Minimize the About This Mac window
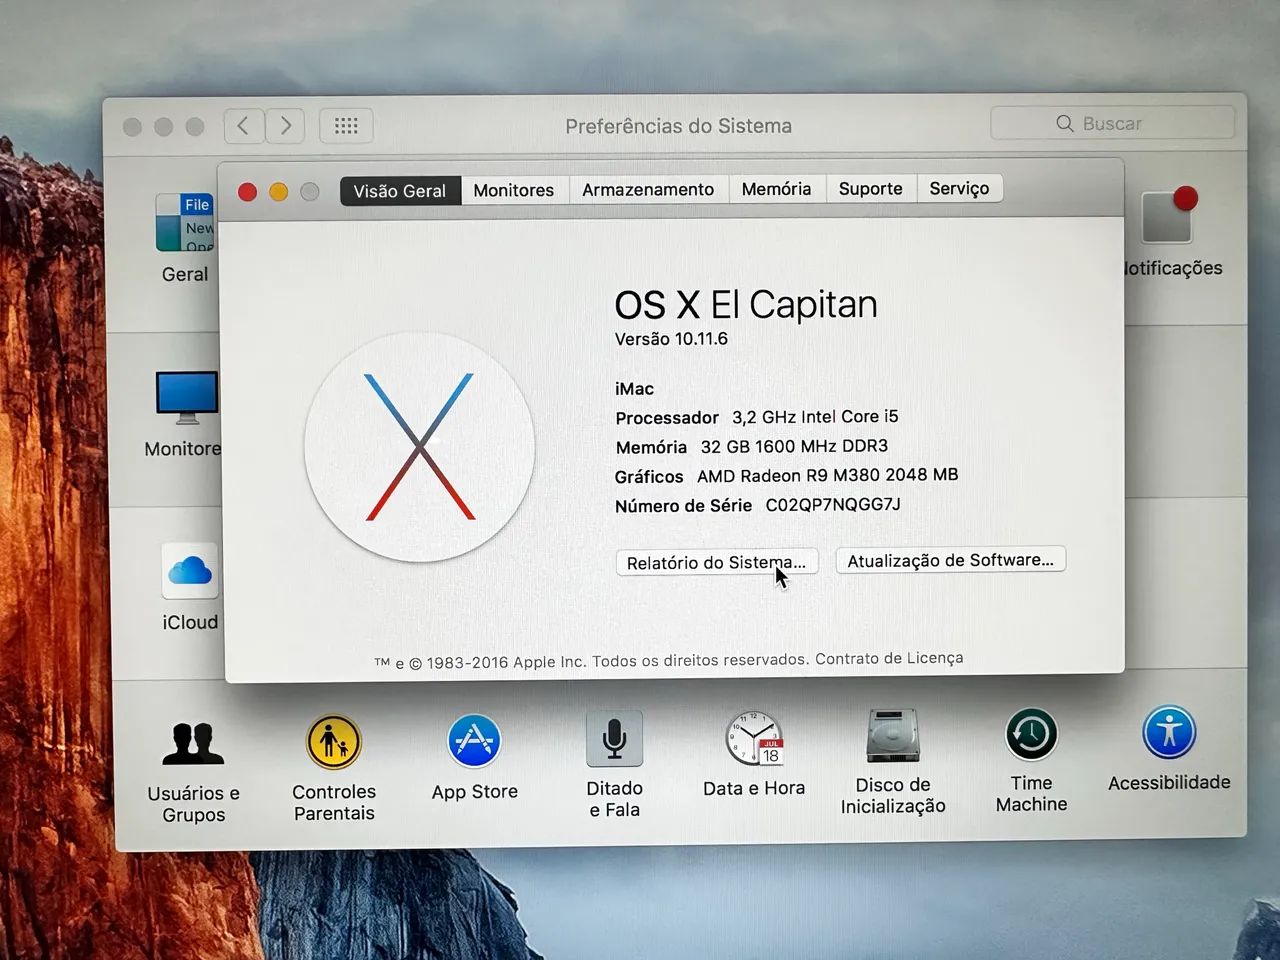The image size is (1280, 960). coord(279,191)
